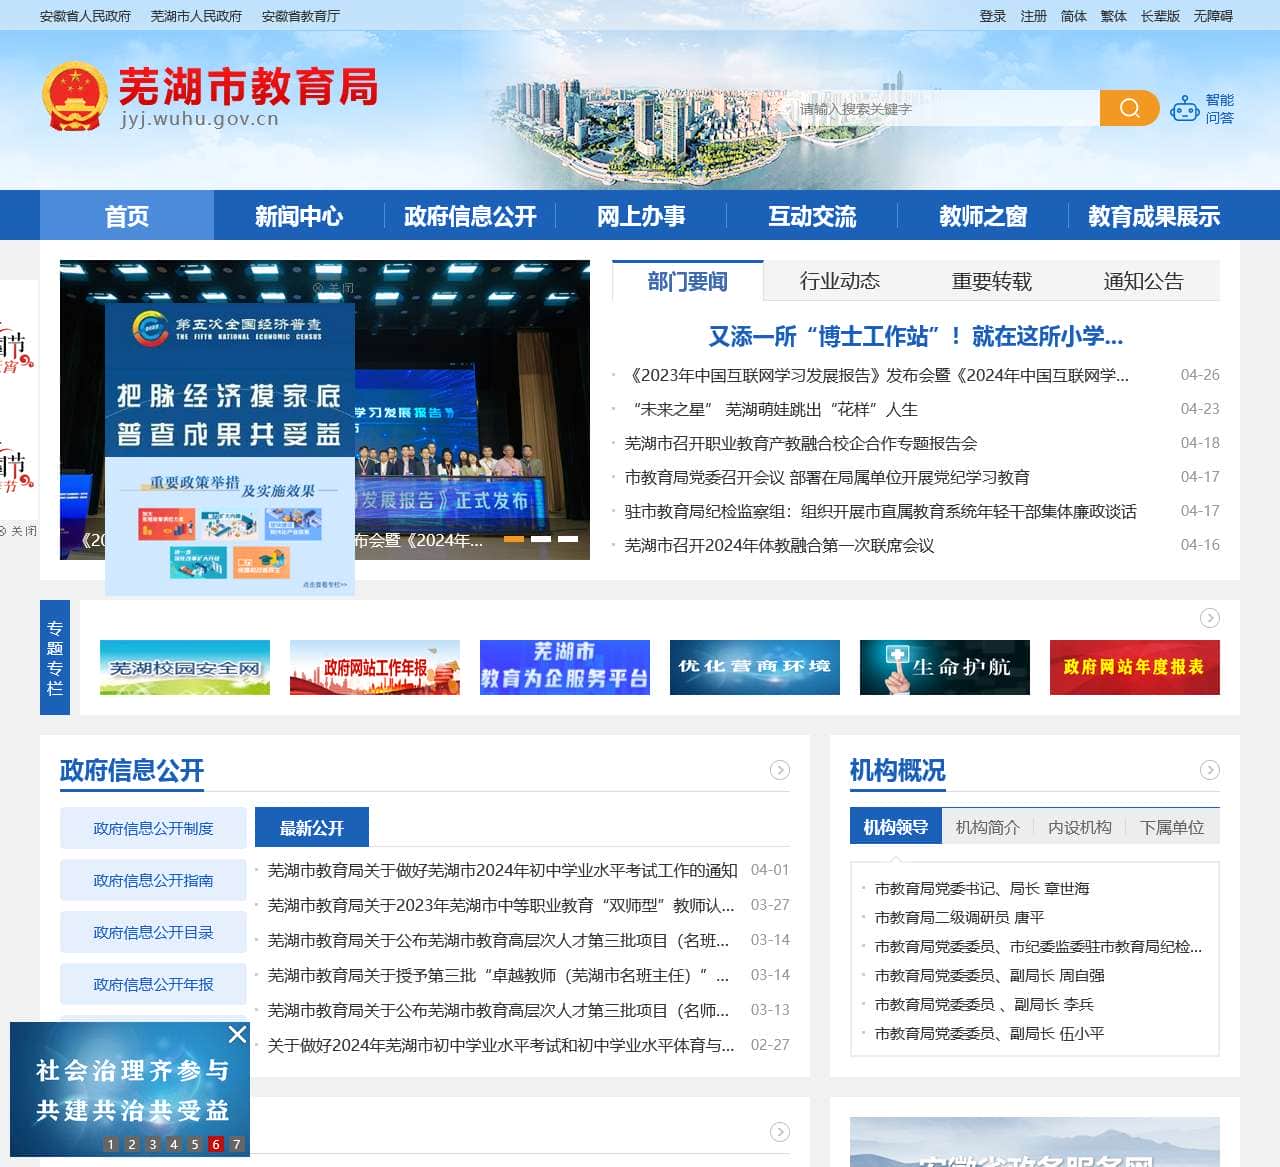This screenshot has width=1280, height=1167.
Task: Enable 长辈版 elderly-friendly mode
Action: coord(1160,16)
